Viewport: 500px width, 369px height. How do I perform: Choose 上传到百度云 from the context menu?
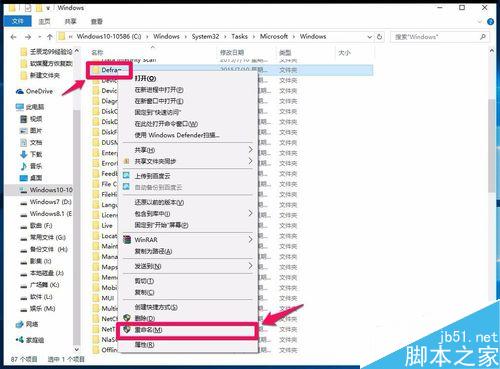153,176
